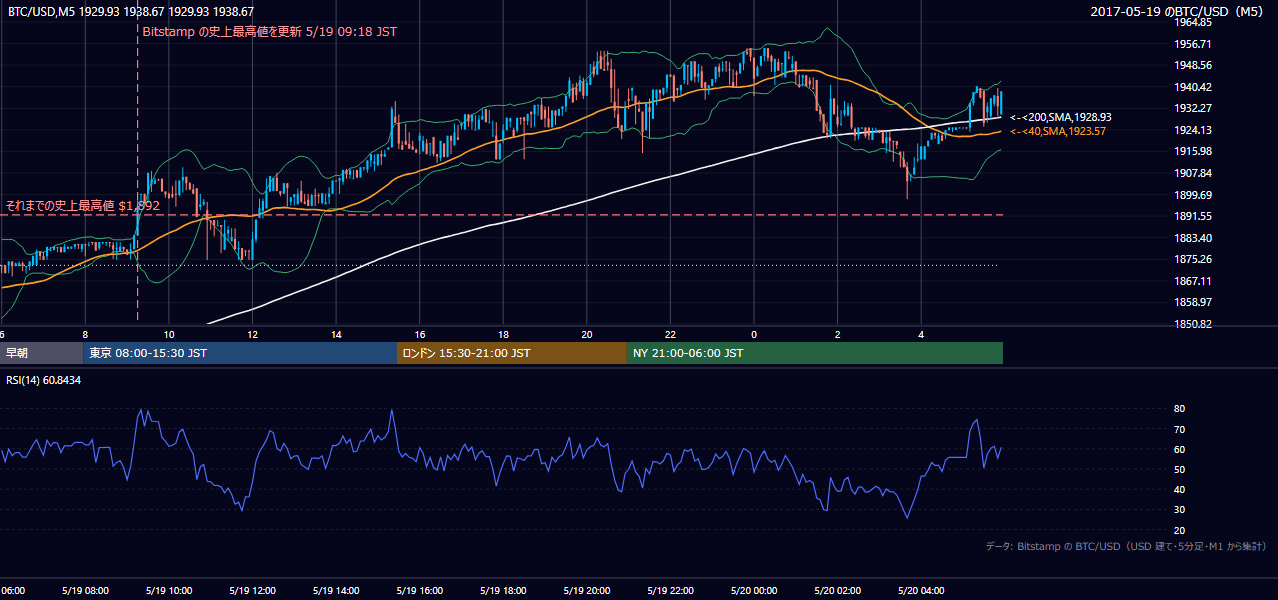
Task: Click hour label 14 under the price chart
Action: [337, 335]
